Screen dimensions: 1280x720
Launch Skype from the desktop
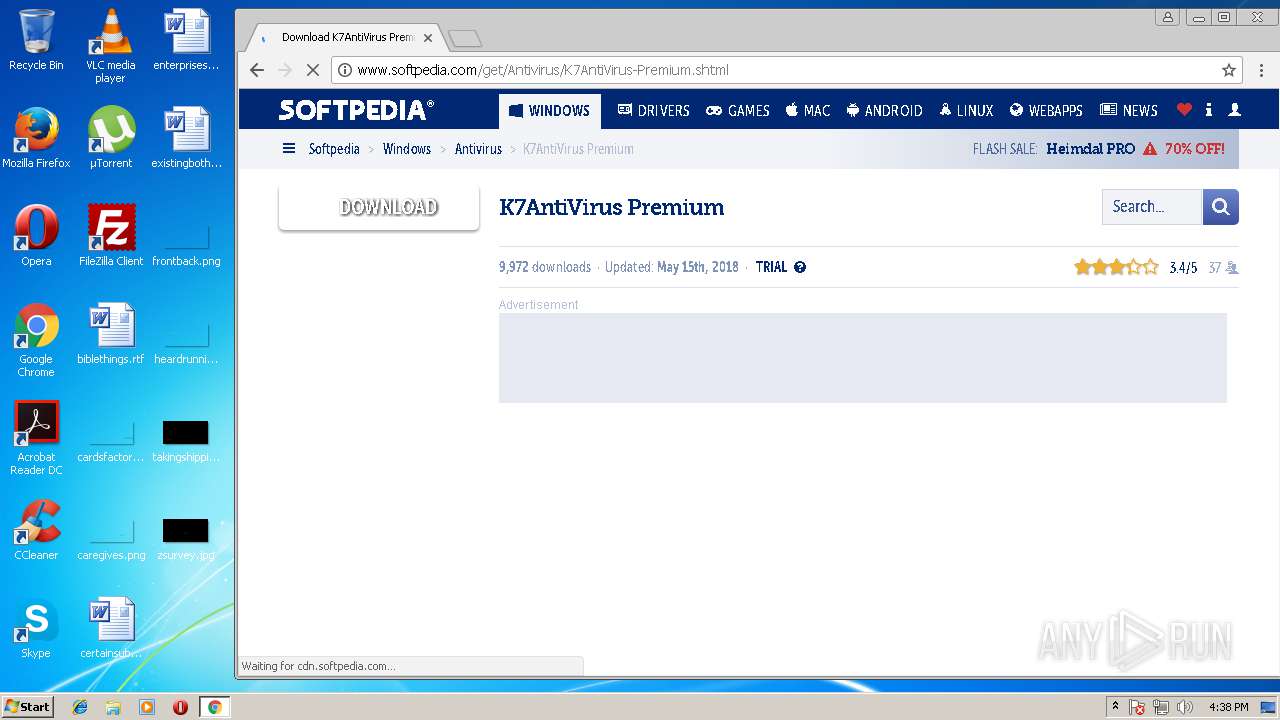pyautogui.click(x=36, y=628)
